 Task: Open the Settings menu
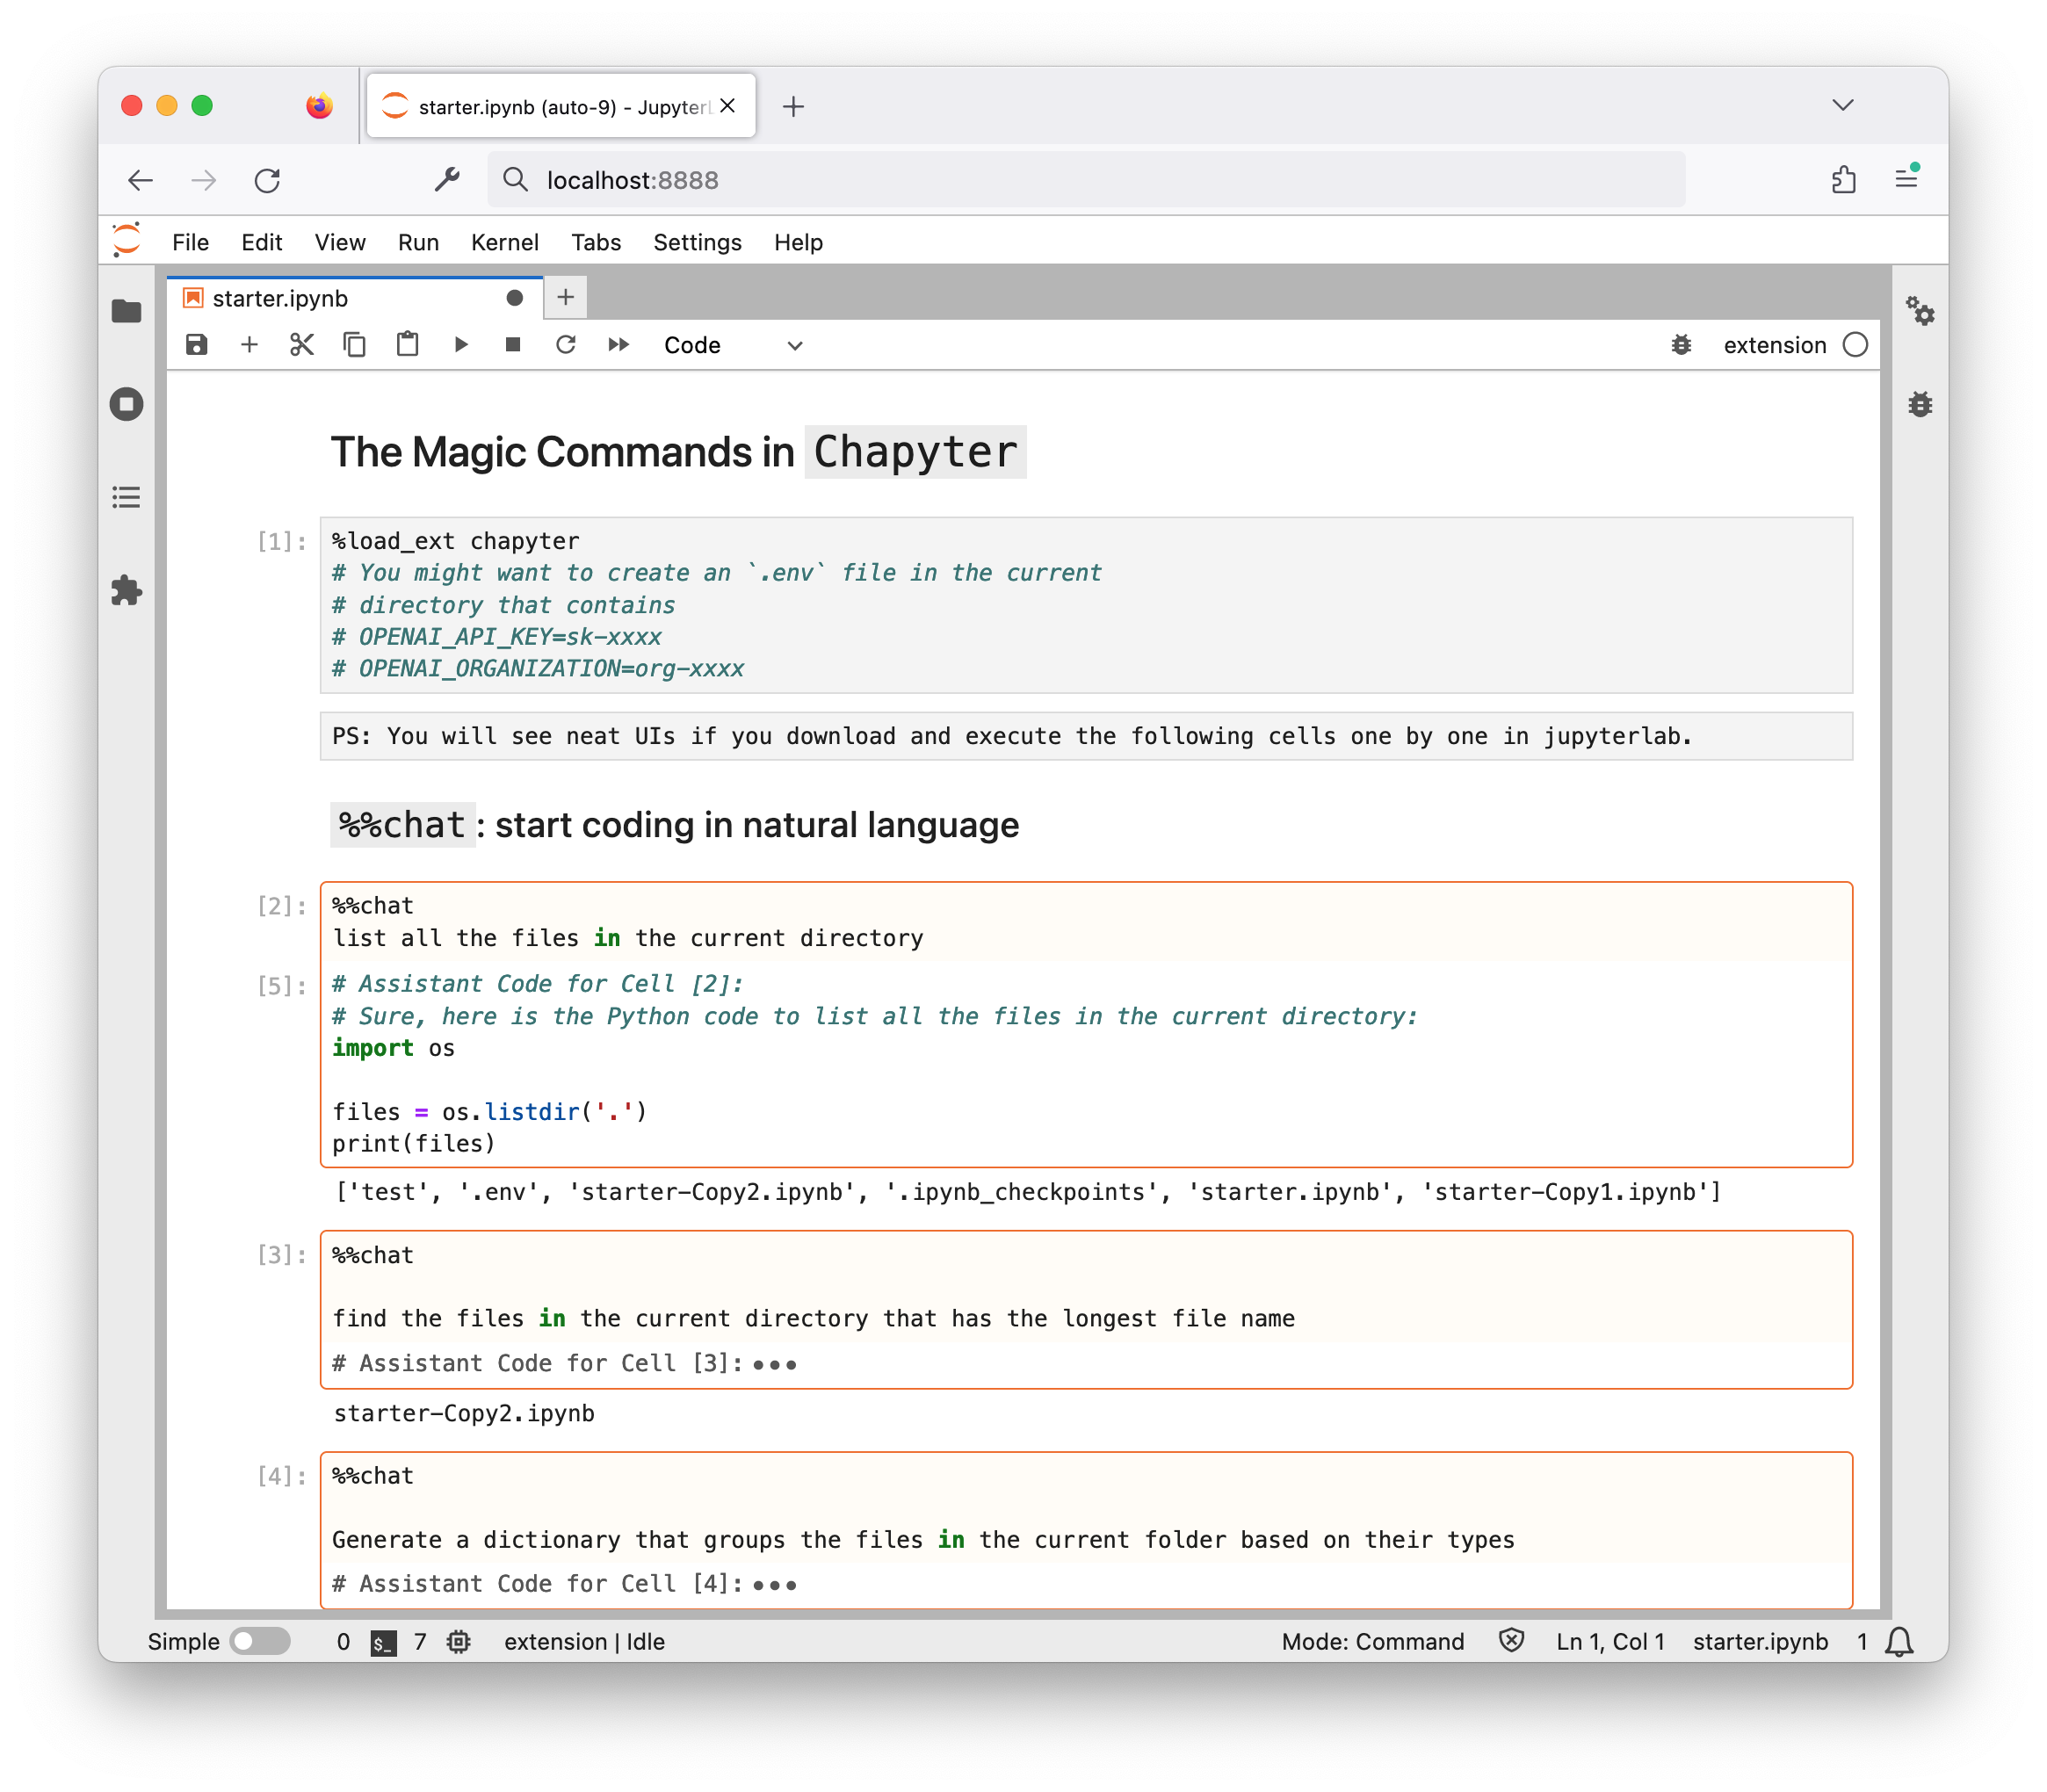pos(697,242)
